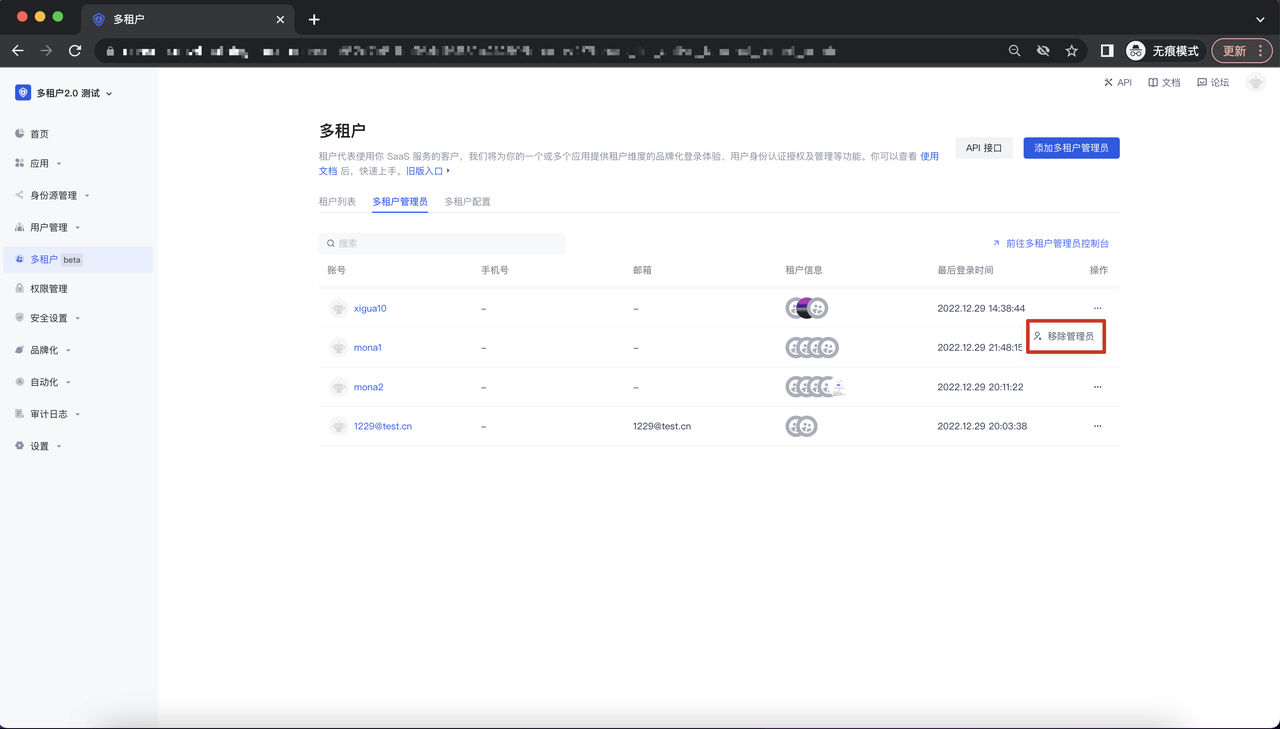Viewport: 1280px width, 729px height.
Task: Switch to the 多租户配置 tab
Action: (x=467, y=202)
